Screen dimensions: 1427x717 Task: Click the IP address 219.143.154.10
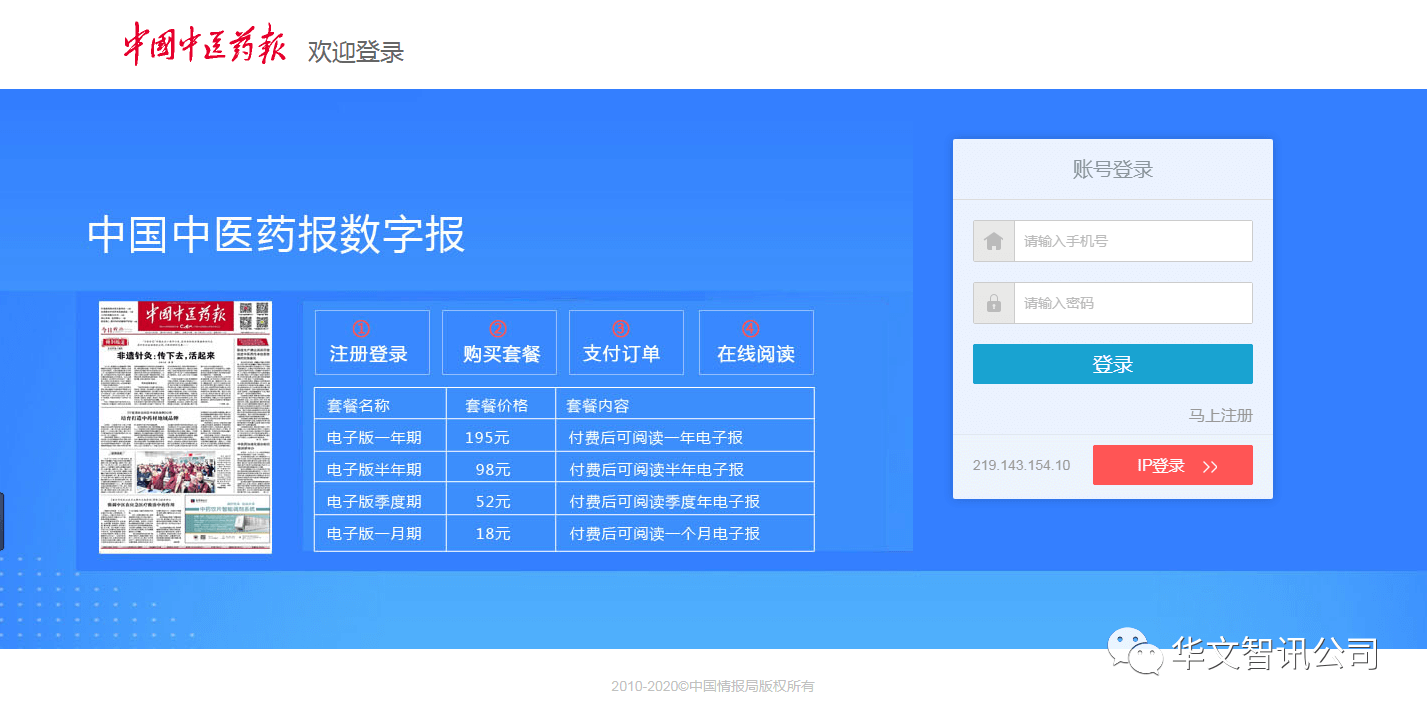(x=1021, y=465)
